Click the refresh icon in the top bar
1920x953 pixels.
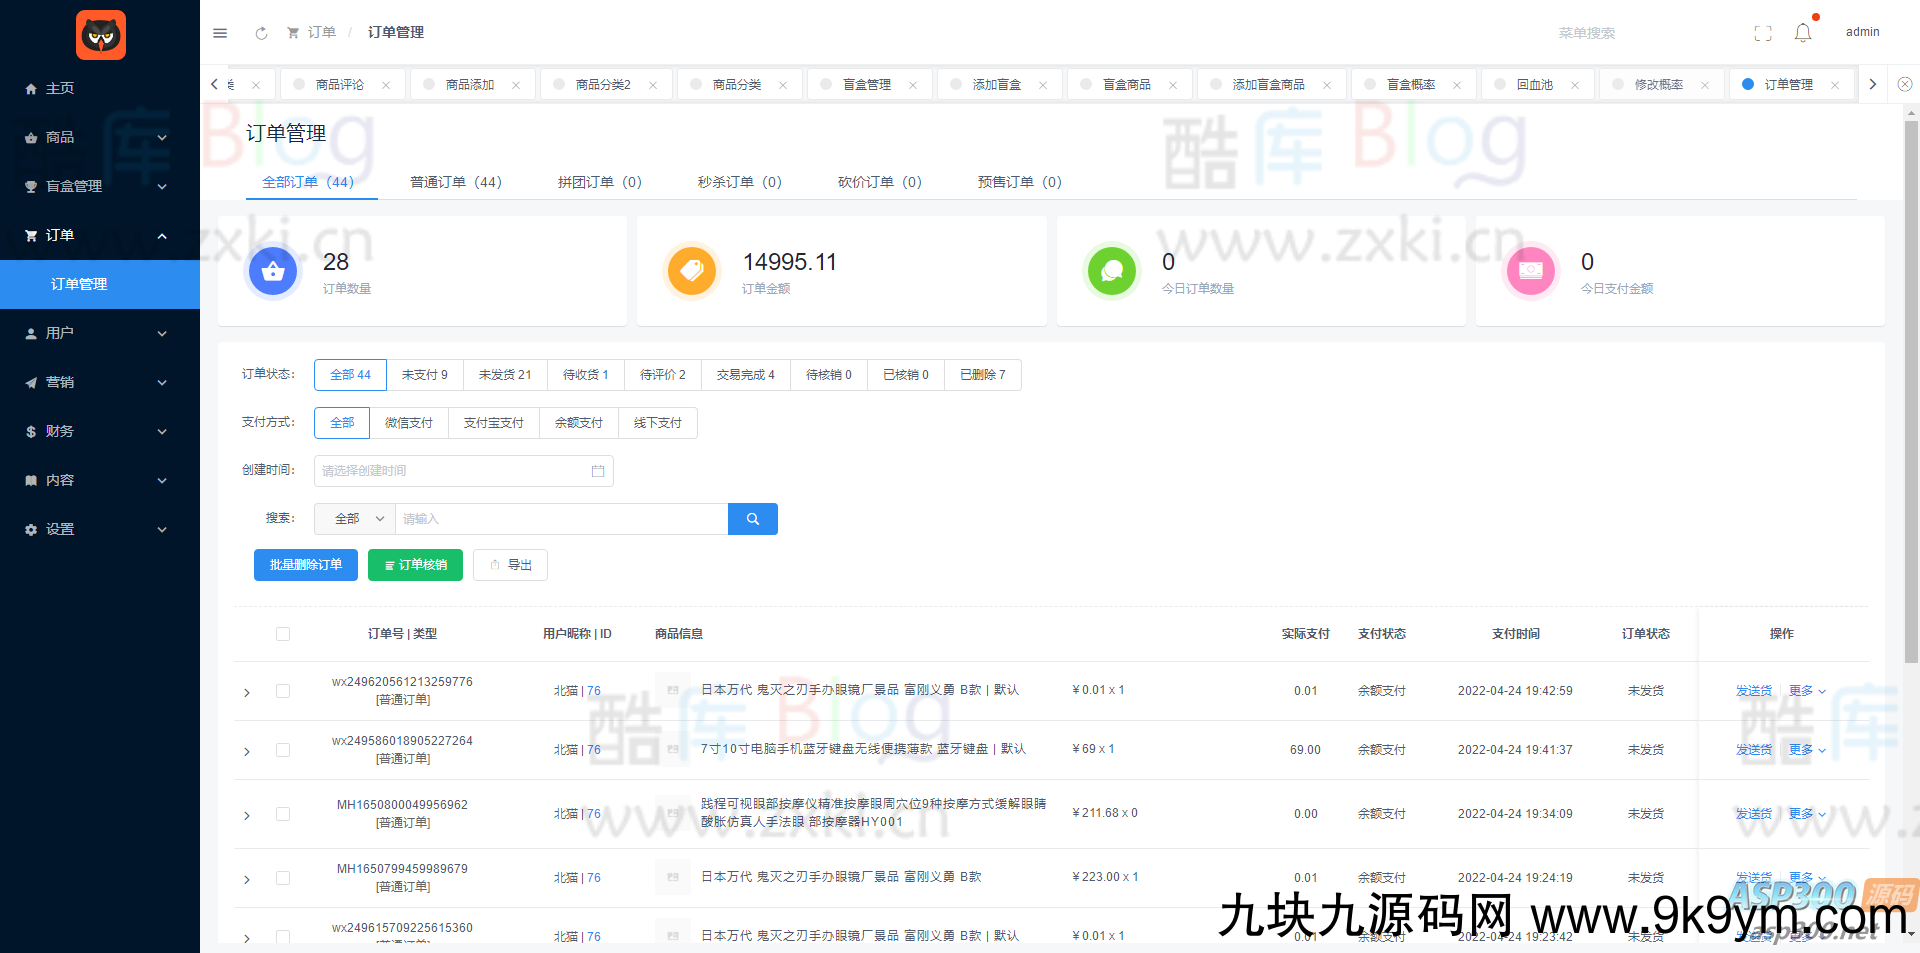261,32
